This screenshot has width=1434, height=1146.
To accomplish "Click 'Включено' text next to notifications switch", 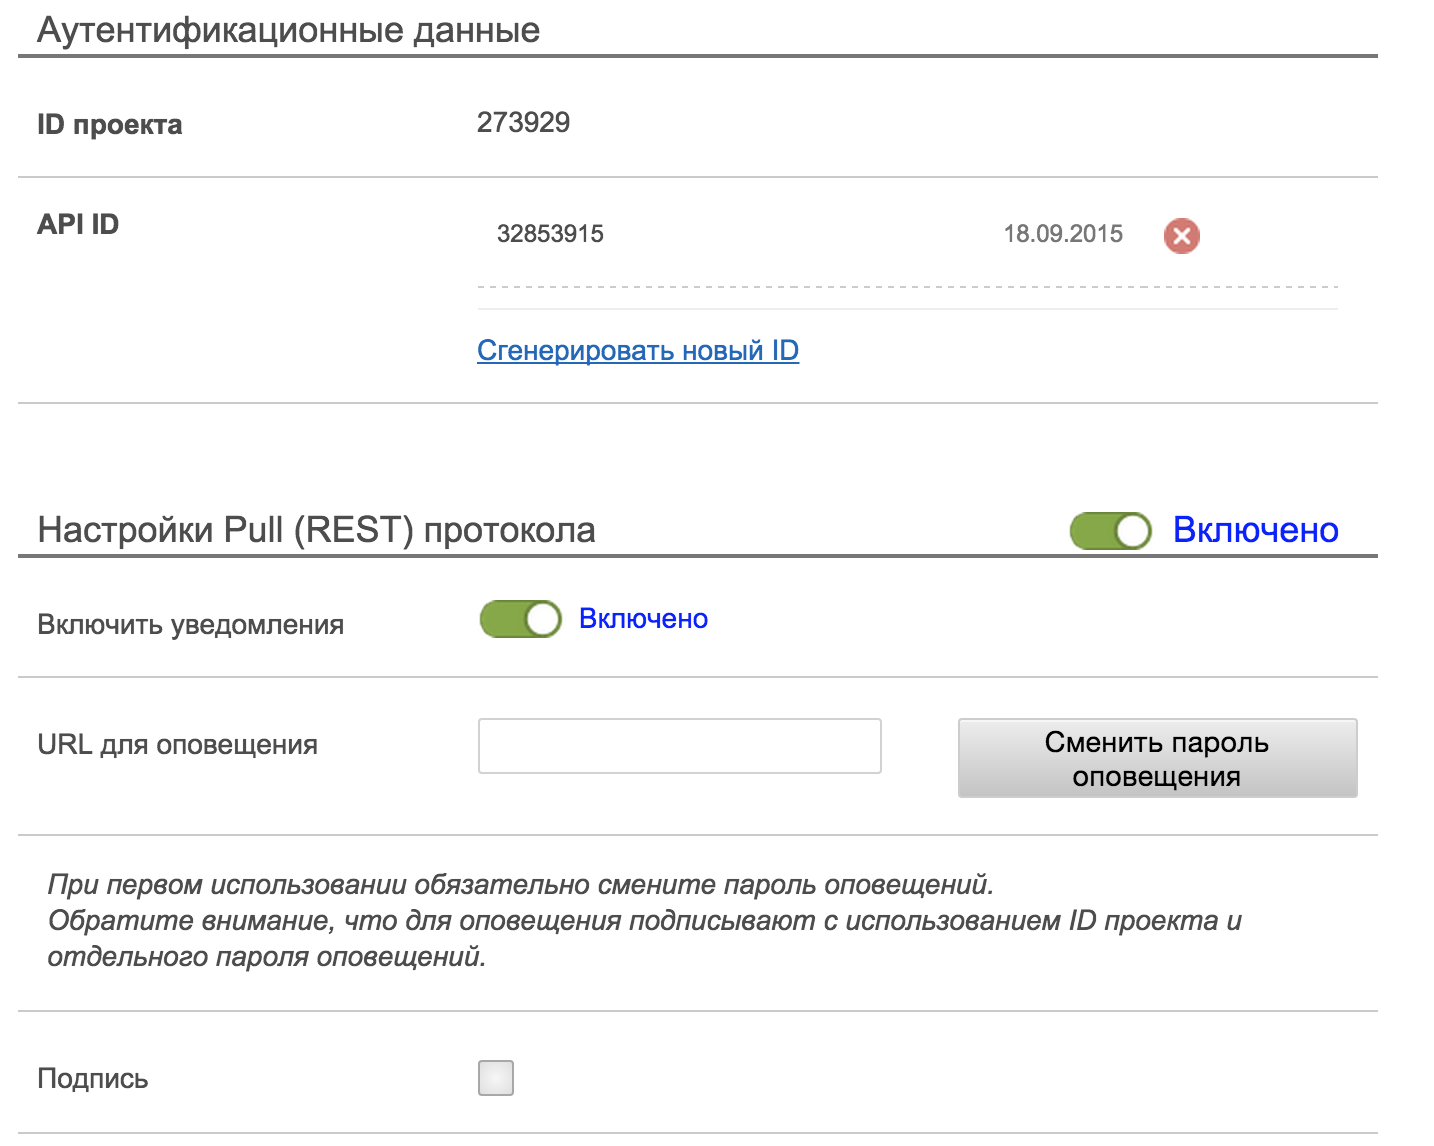I will point(643,619).
